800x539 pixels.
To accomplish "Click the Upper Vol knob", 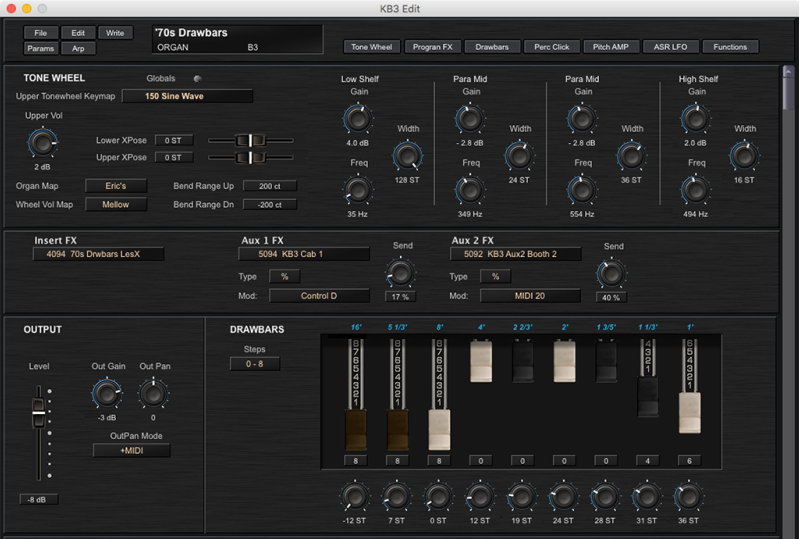I will pyautogui.click(x=42, y=143).
